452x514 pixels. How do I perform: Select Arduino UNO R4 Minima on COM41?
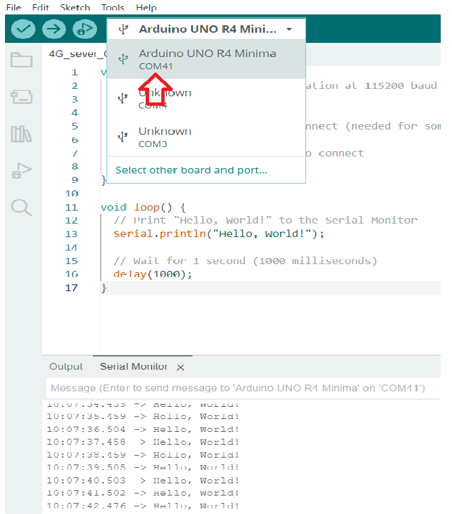tap(206, 59)
